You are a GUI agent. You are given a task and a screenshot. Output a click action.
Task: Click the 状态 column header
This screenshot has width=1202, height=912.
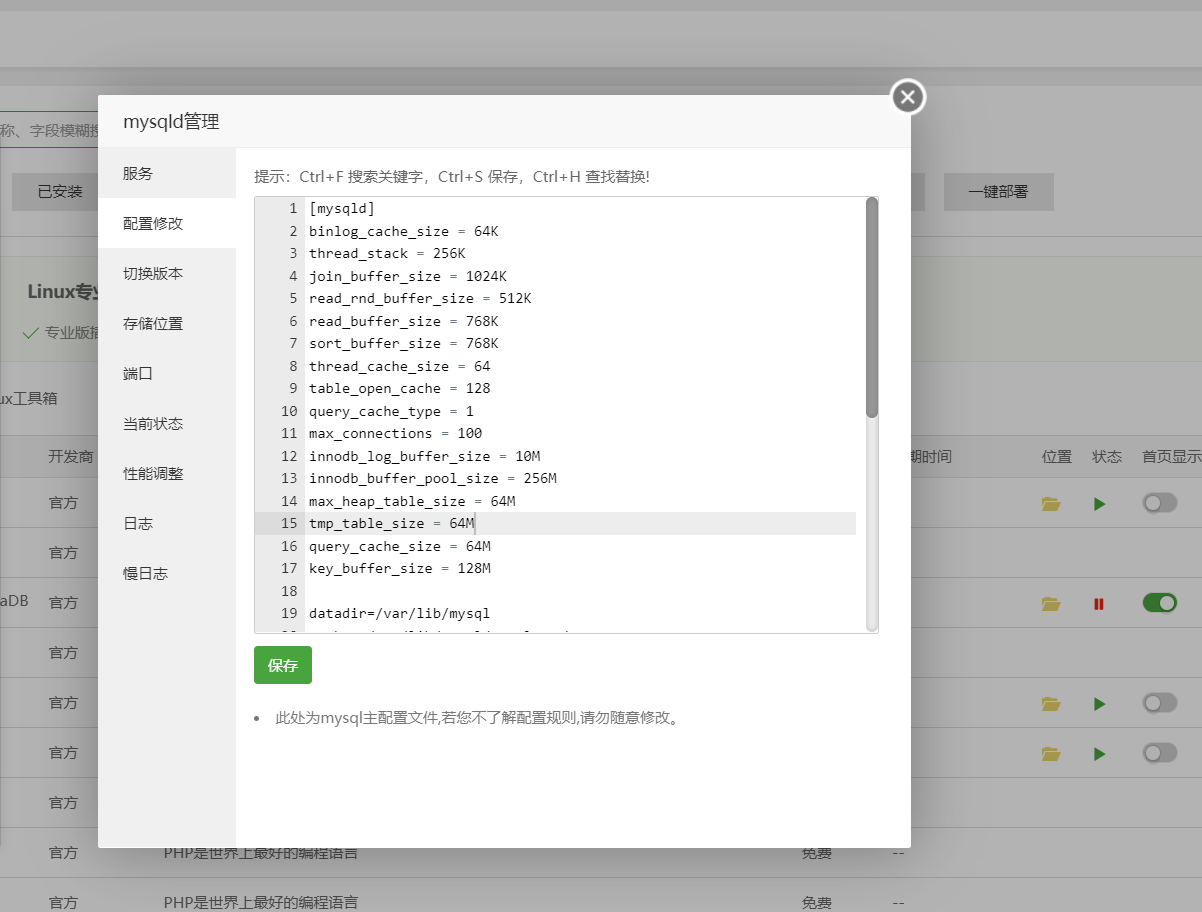1107,456
